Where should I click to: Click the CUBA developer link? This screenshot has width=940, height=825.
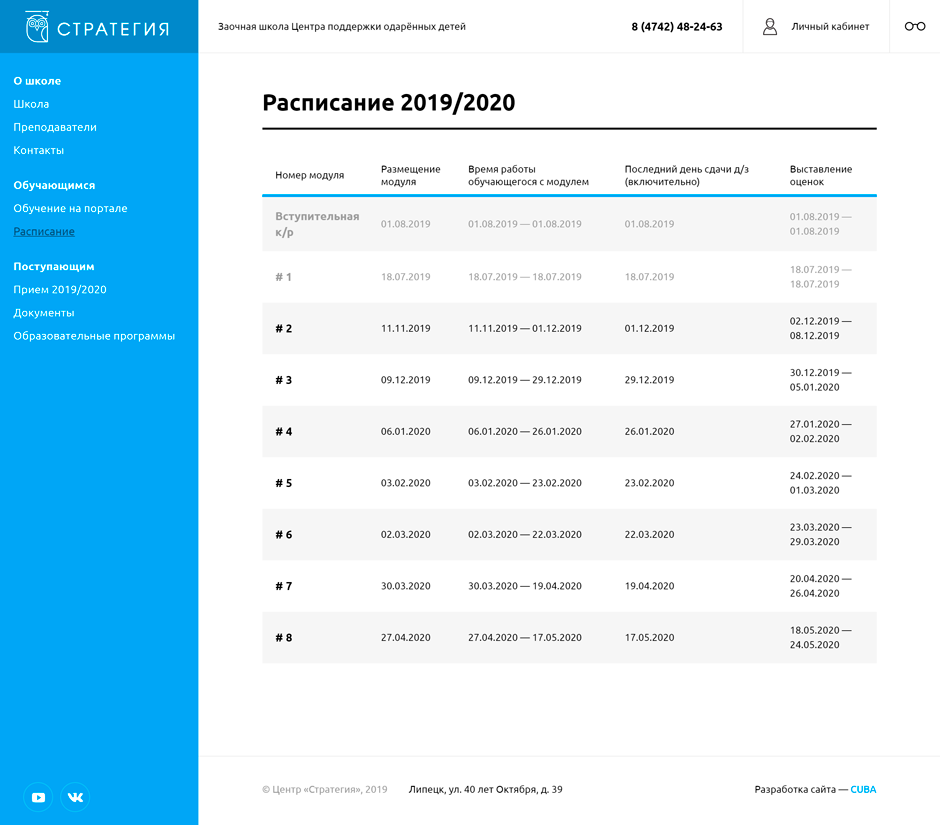point(863,789)
